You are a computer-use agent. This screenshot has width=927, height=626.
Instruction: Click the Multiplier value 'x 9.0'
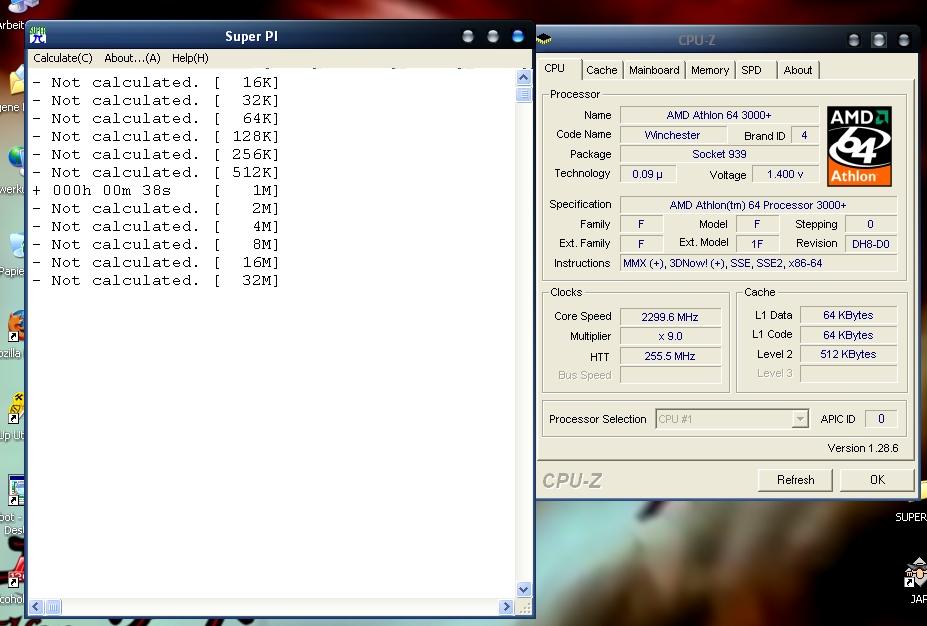670,336
